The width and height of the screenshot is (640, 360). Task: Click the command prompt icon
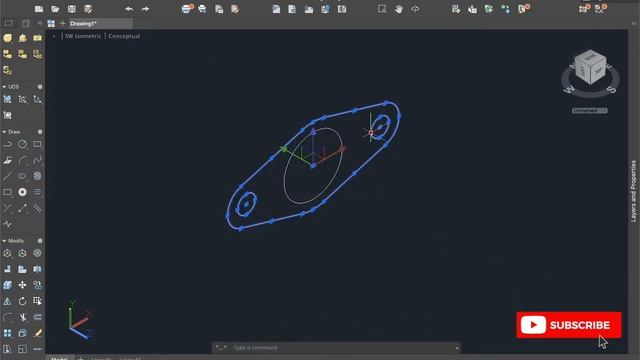[221, 348]
